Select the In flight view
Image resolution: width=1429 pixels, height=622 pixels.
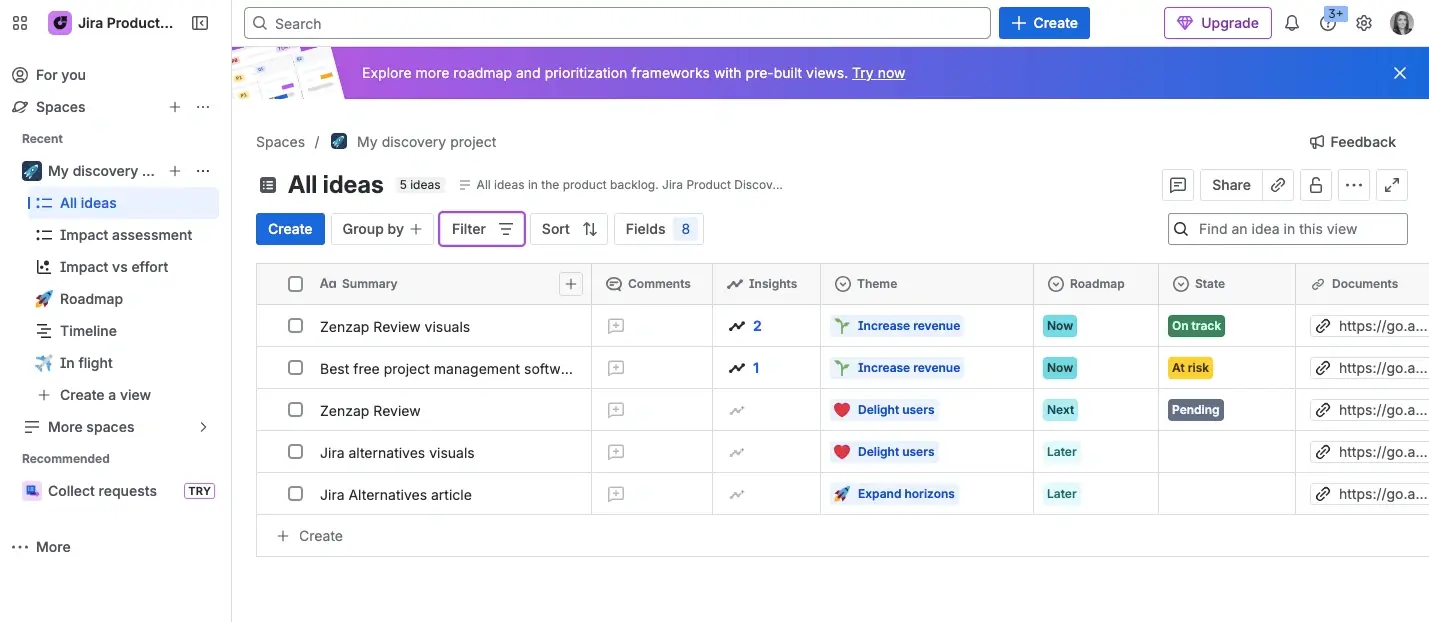pos(124,363)
